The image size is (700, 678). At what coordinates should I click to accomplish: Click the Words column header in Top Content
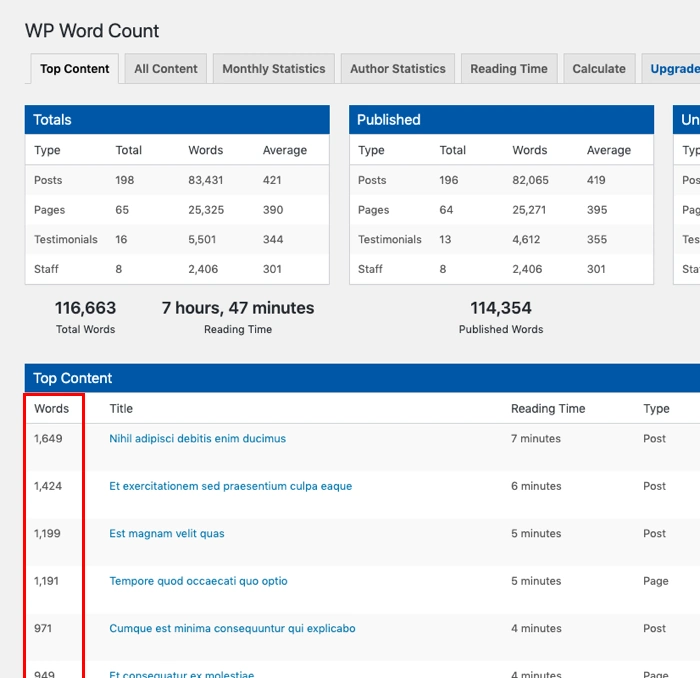coord(51,408)
